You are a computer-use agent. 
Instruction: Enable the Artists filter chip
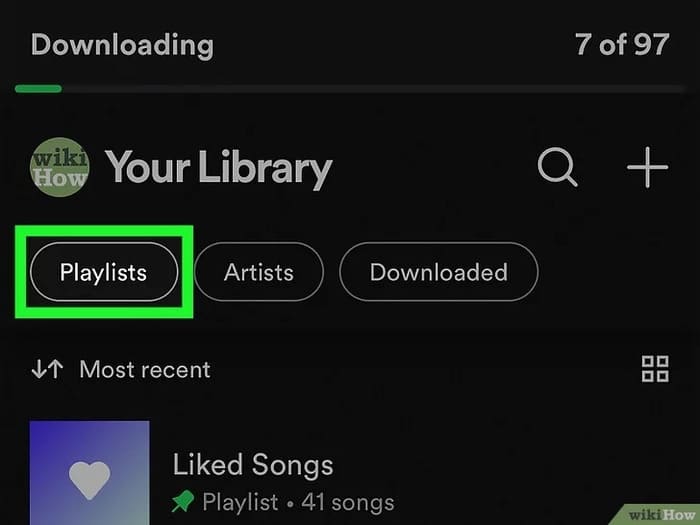click(x=258, y=272)
